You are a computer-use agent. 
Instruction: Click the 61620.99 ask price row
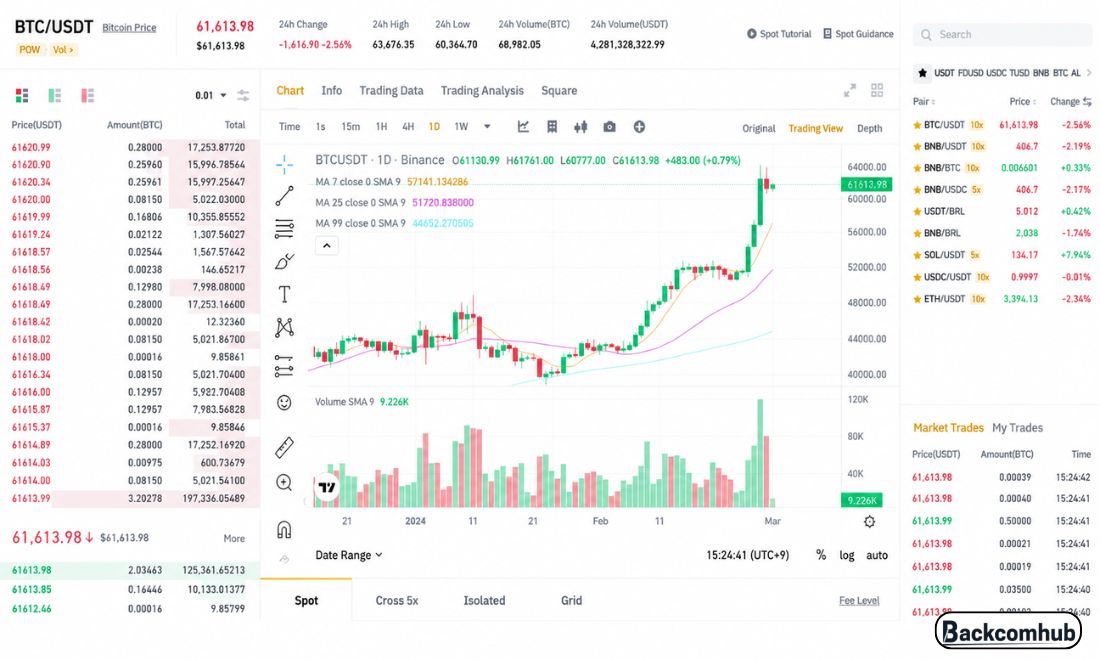click(x=129, y=147)
